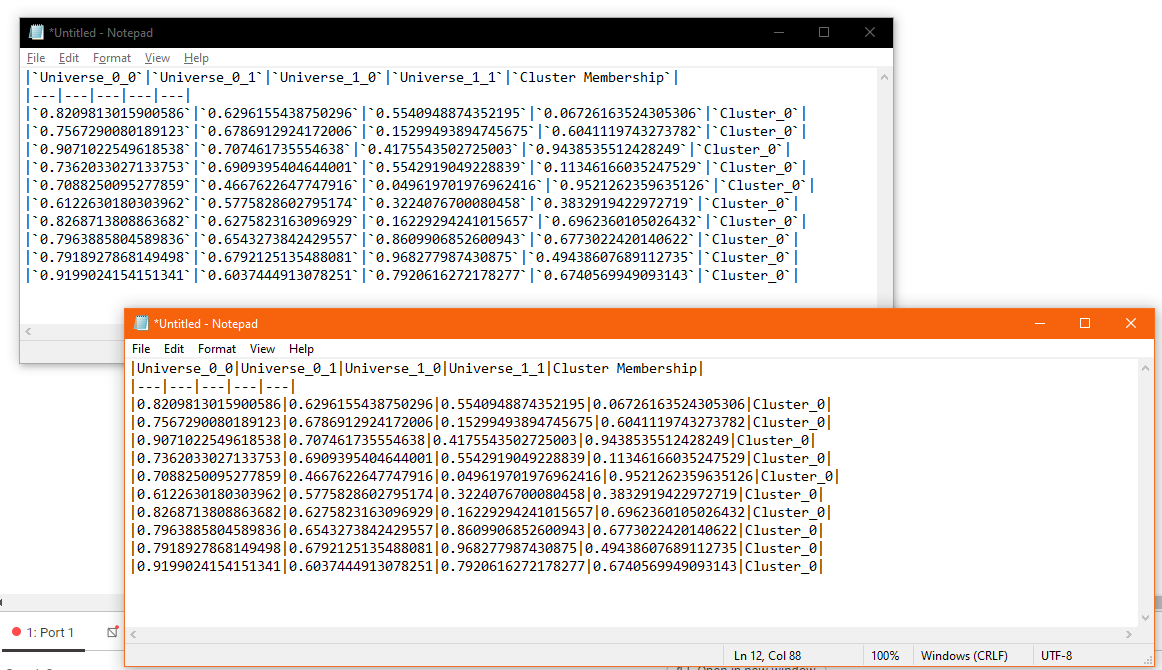Click '0.9071022549618538' in orange Notepad
This screenshot has height=670, width=1162.
[x=209, y=440]
